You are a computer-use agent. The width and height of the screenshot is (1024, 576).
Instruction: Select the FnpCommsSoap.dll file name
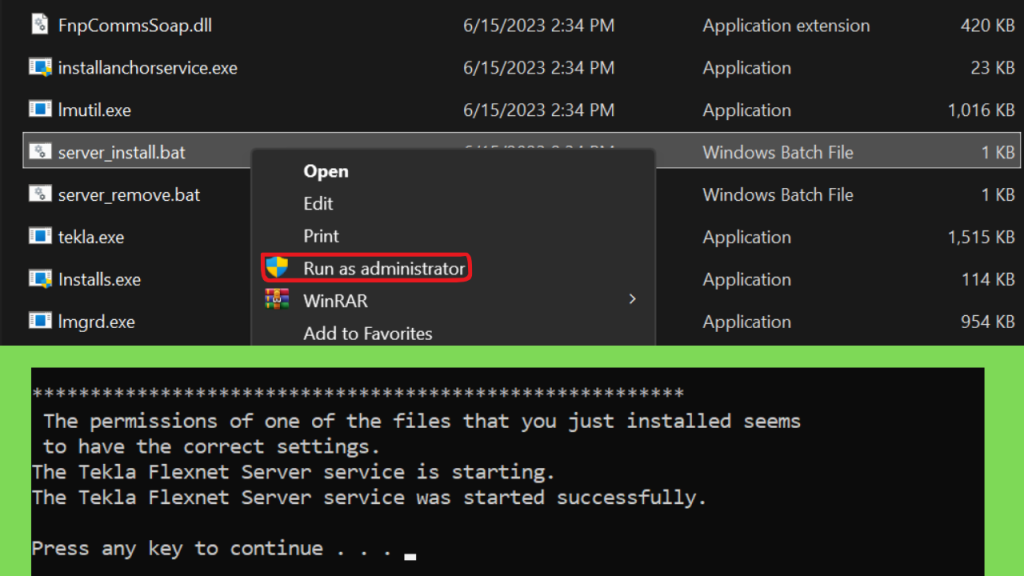tap(135, 25)
